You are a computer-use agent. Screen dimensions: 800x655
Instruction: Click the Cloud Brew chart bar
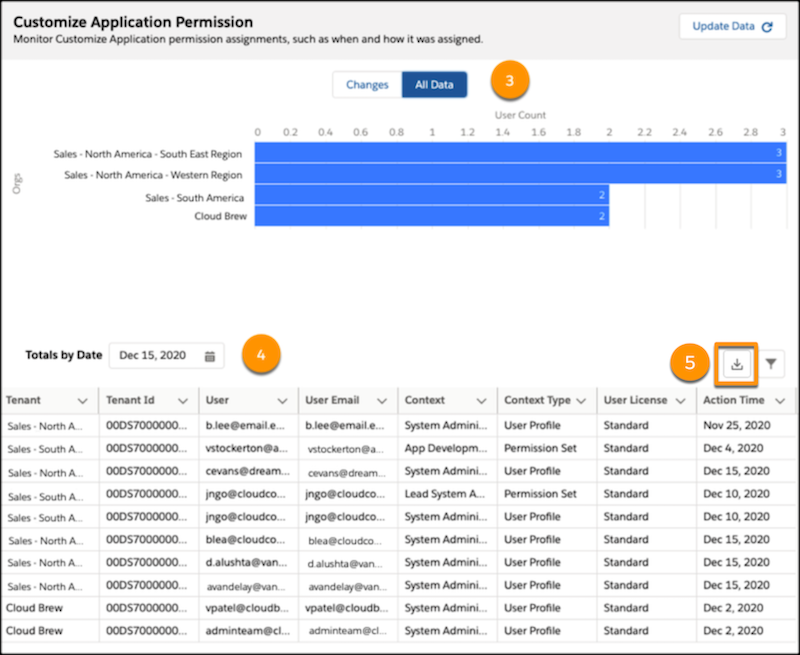click(x=432, y=216)
